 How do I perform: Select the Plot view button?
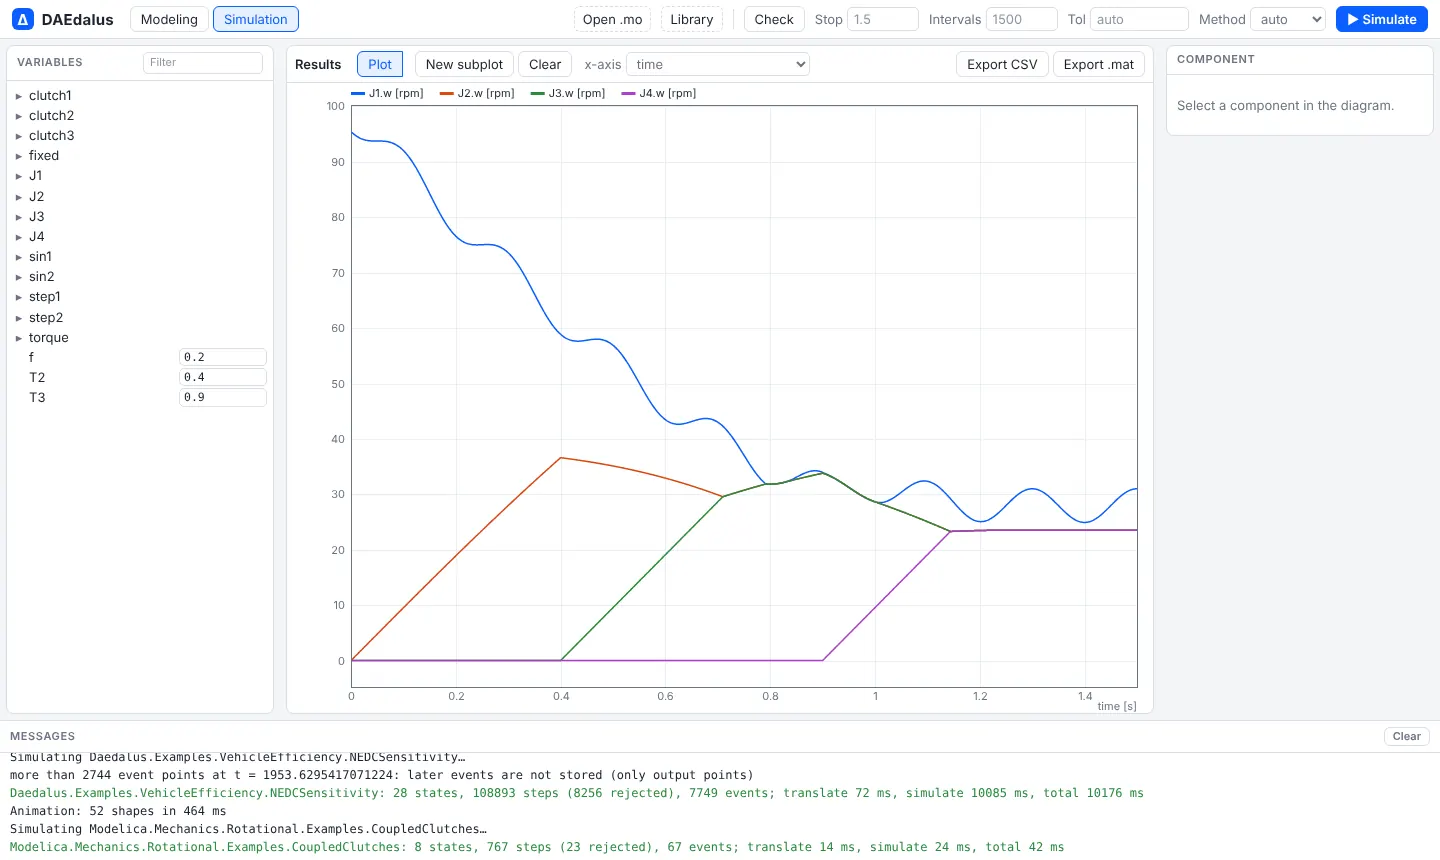pyautogui.click(x=380, y=64)
